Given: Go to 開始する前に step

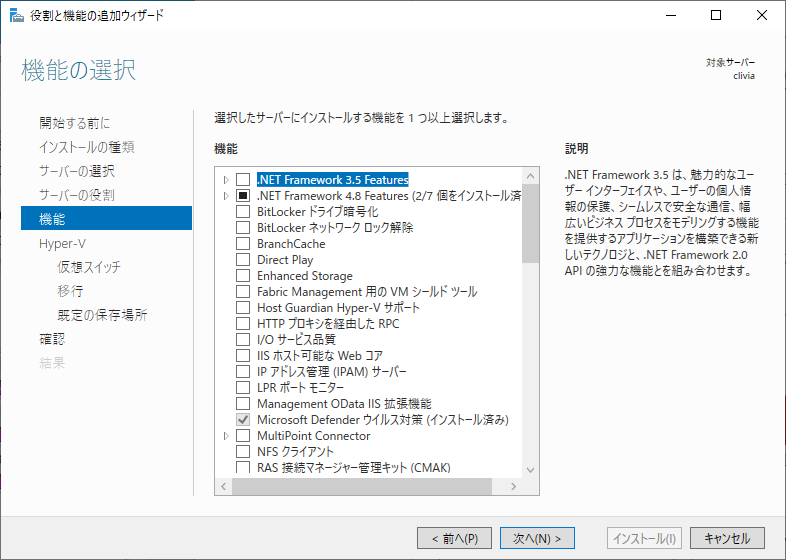Looking at the screenshot, I should [x=74, y=123].
